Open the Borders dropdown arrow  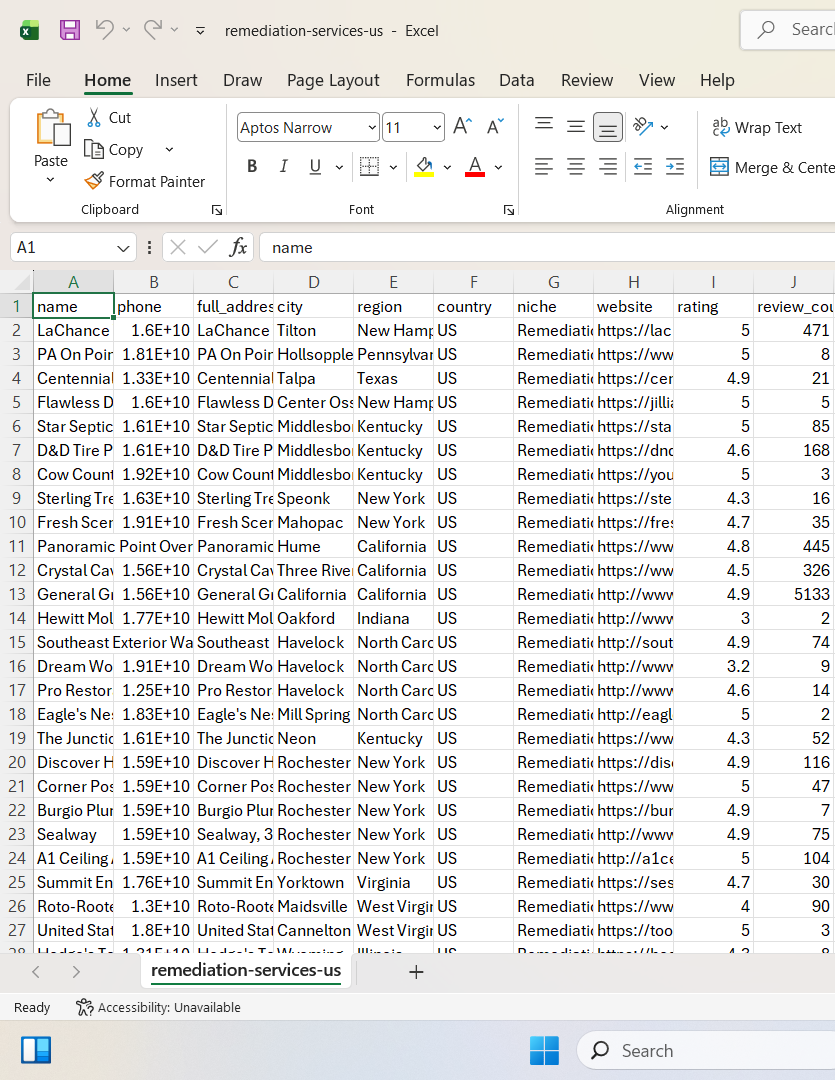pos(393,167)
